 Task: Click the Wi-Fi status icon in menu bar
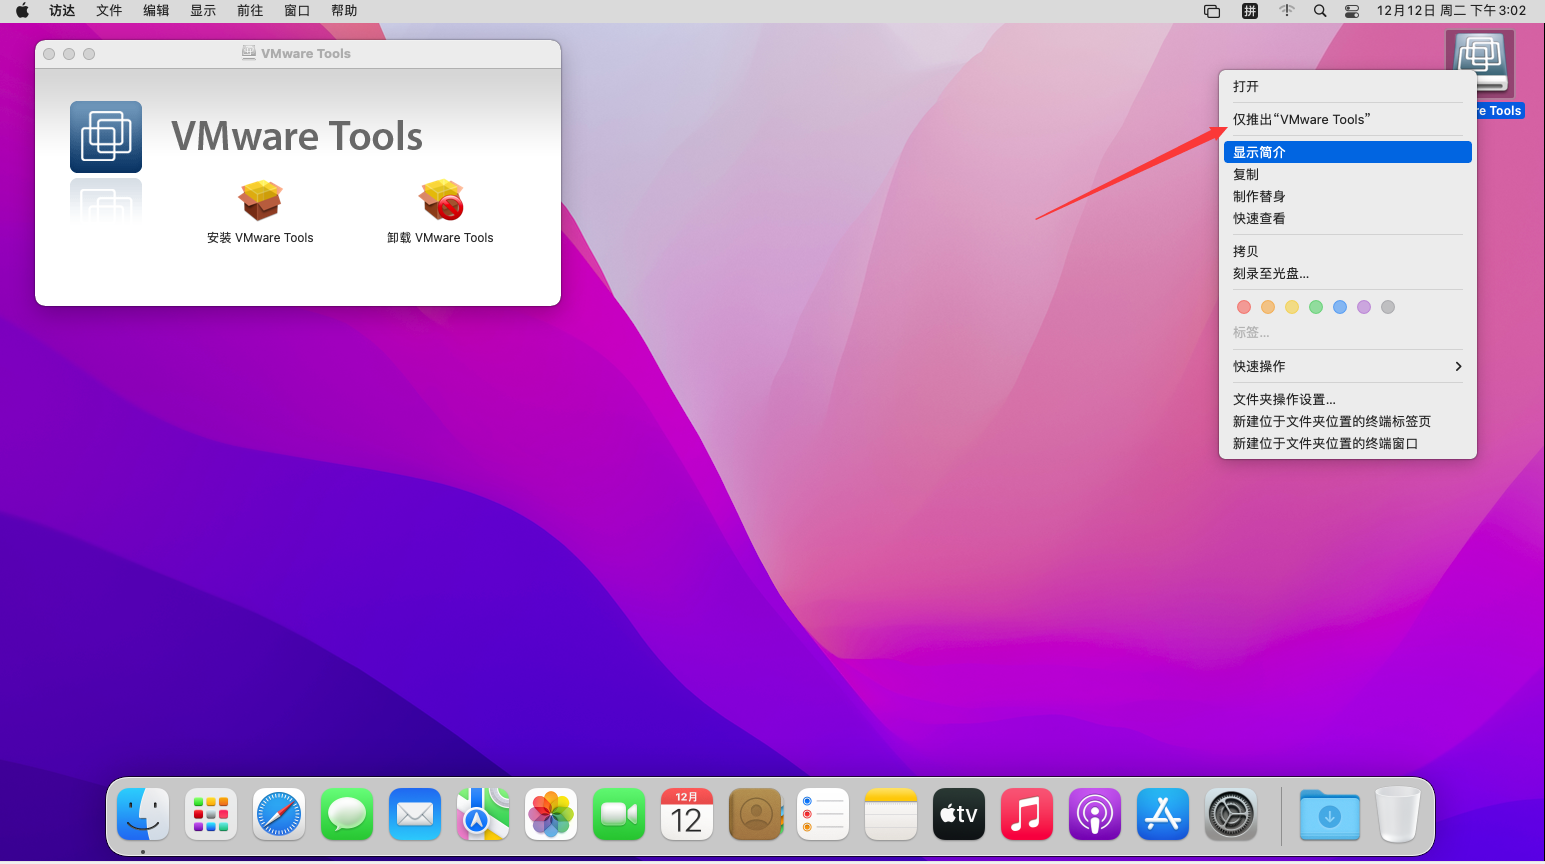(x=1287, y=11)
